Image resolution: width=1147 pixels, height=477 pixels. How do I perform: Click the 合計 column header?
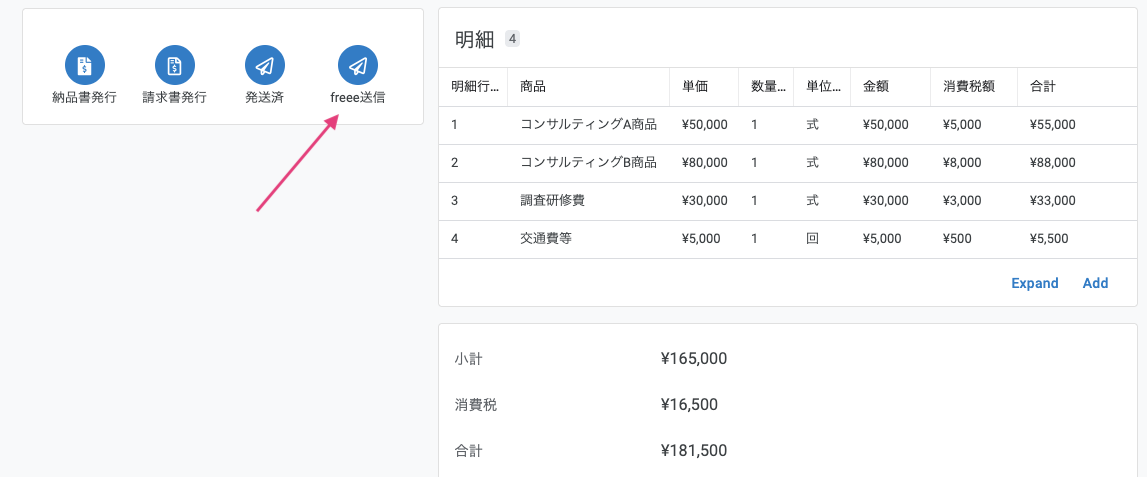(1042, 87)
